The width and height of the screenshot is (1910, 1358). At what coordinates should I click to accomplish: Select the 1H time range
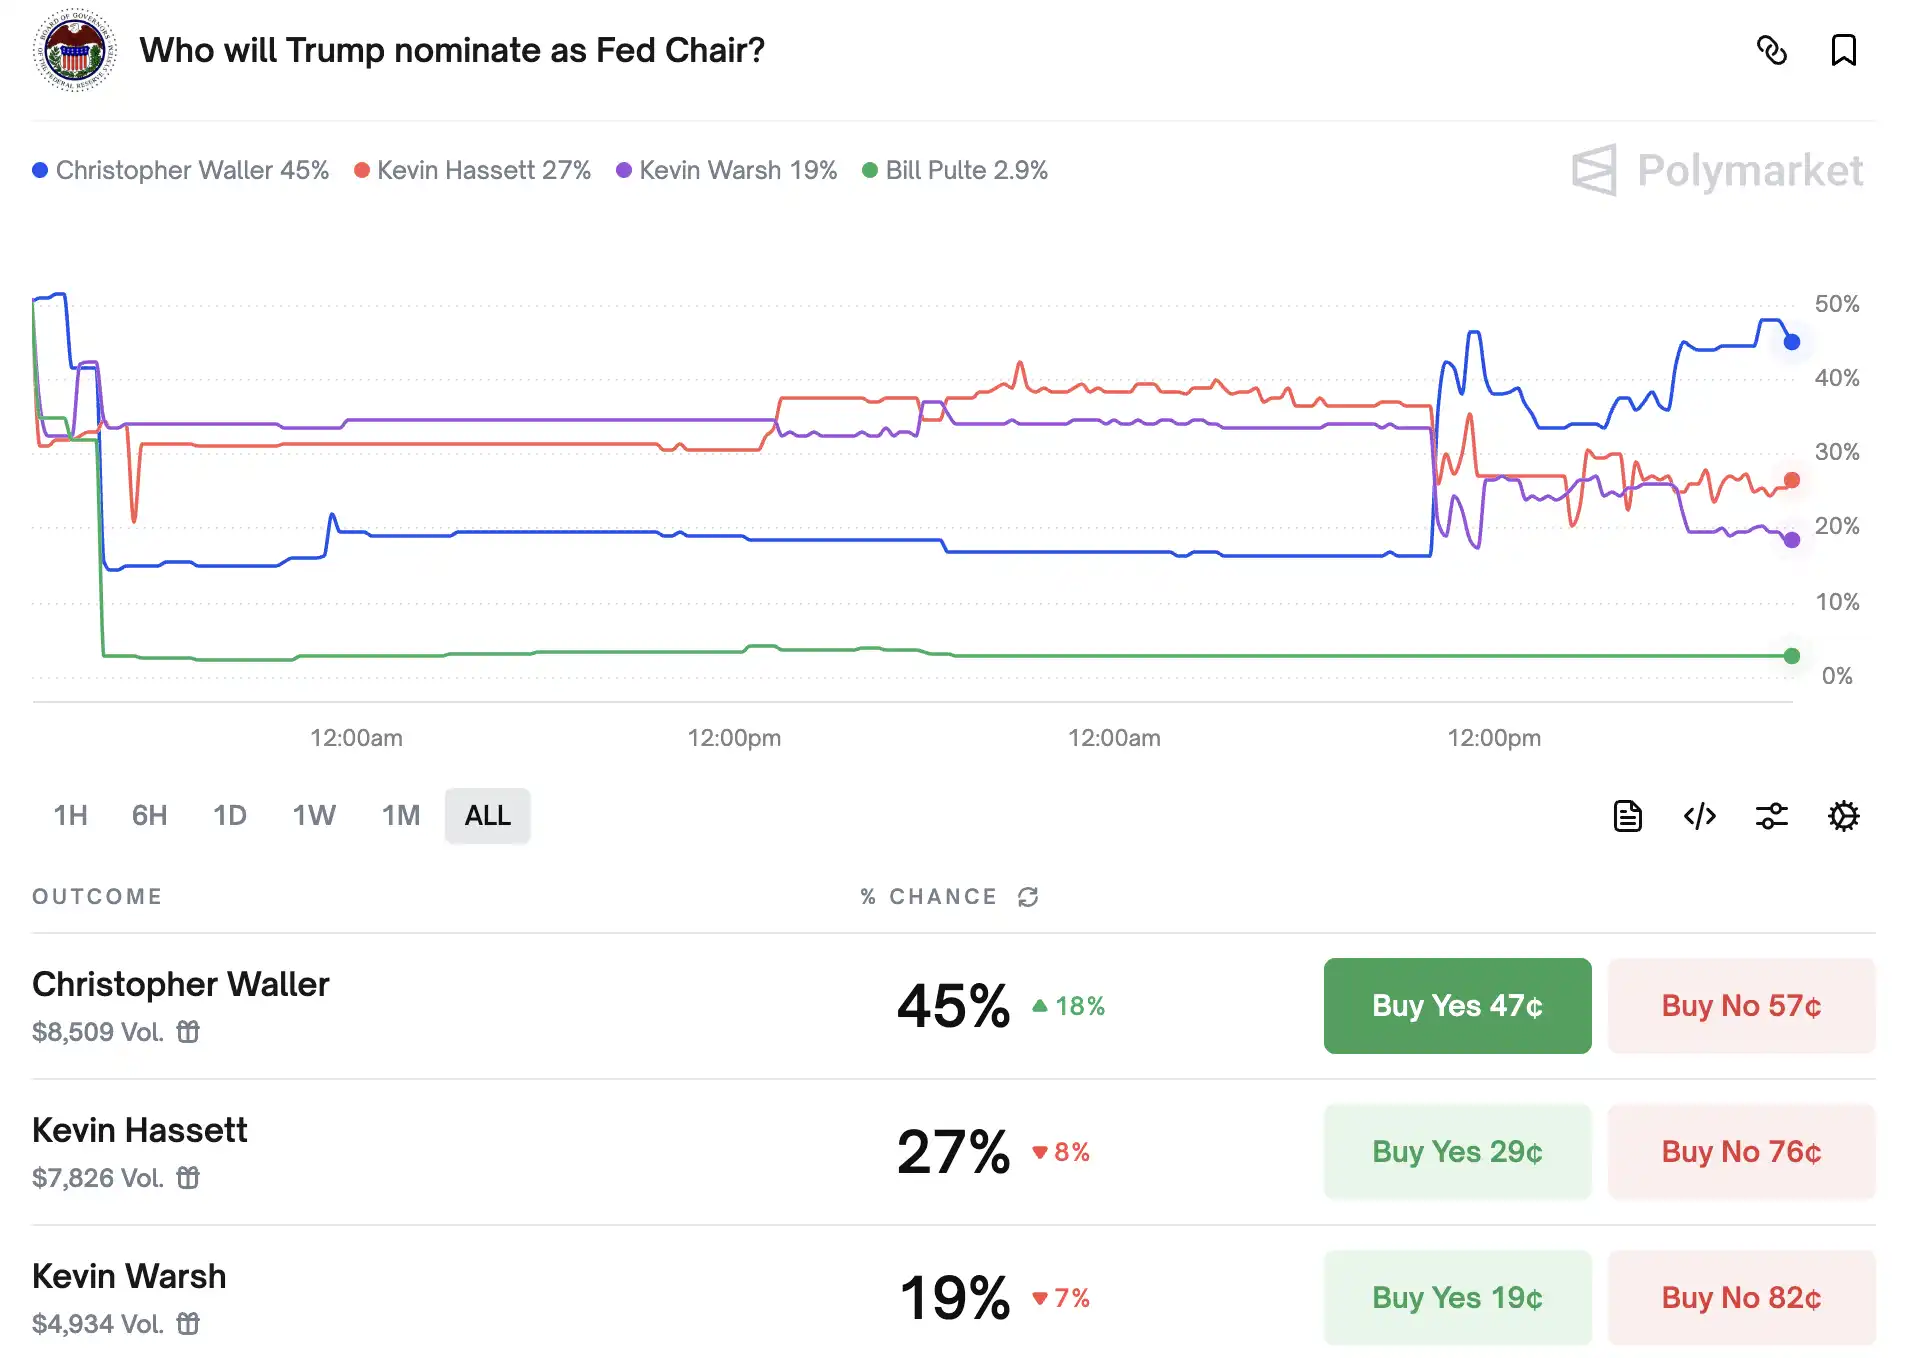click(70, 816)
